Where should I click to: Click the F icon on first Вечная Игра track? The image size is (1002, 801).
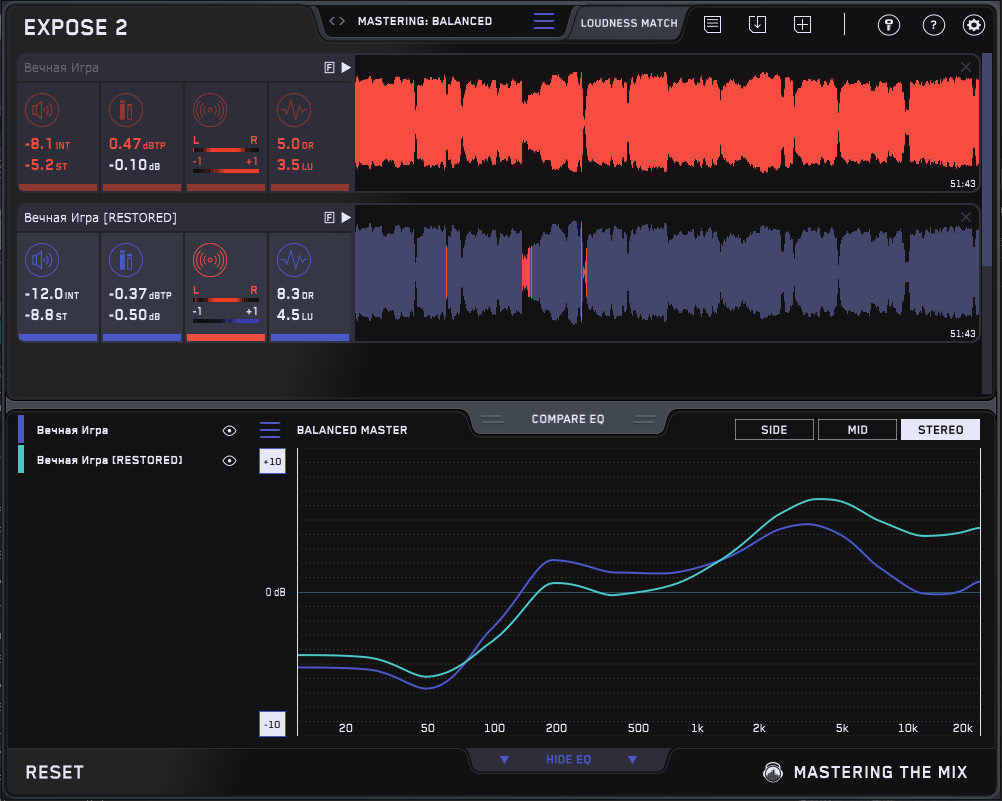click(x=330, y=68)
